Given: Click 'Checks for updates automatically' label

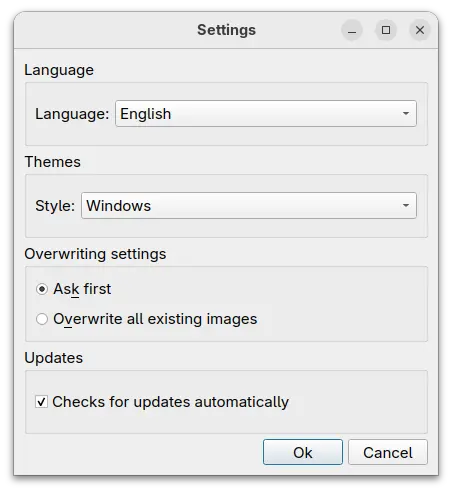Looking at the screenshot, I should tap(170, 402).
